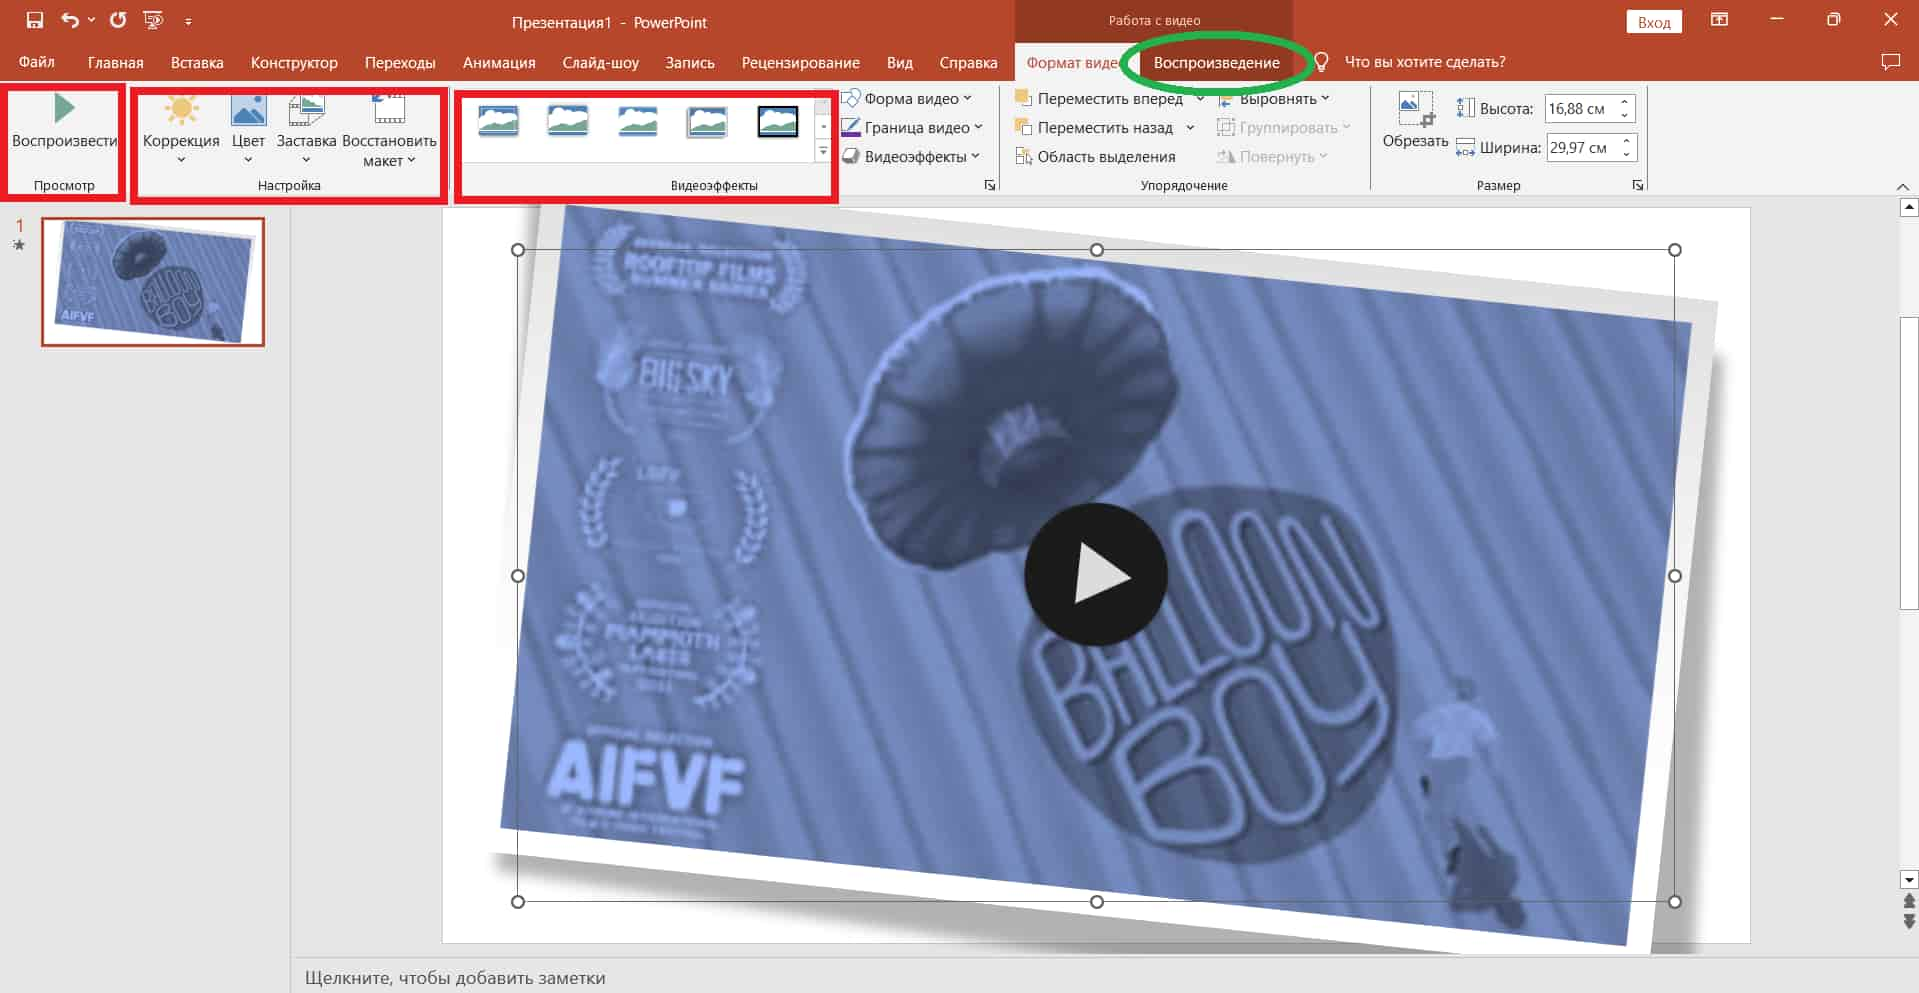Collapse the ribbon with chevron arrow
The image size is (1919, 993).
point(1903,187)
